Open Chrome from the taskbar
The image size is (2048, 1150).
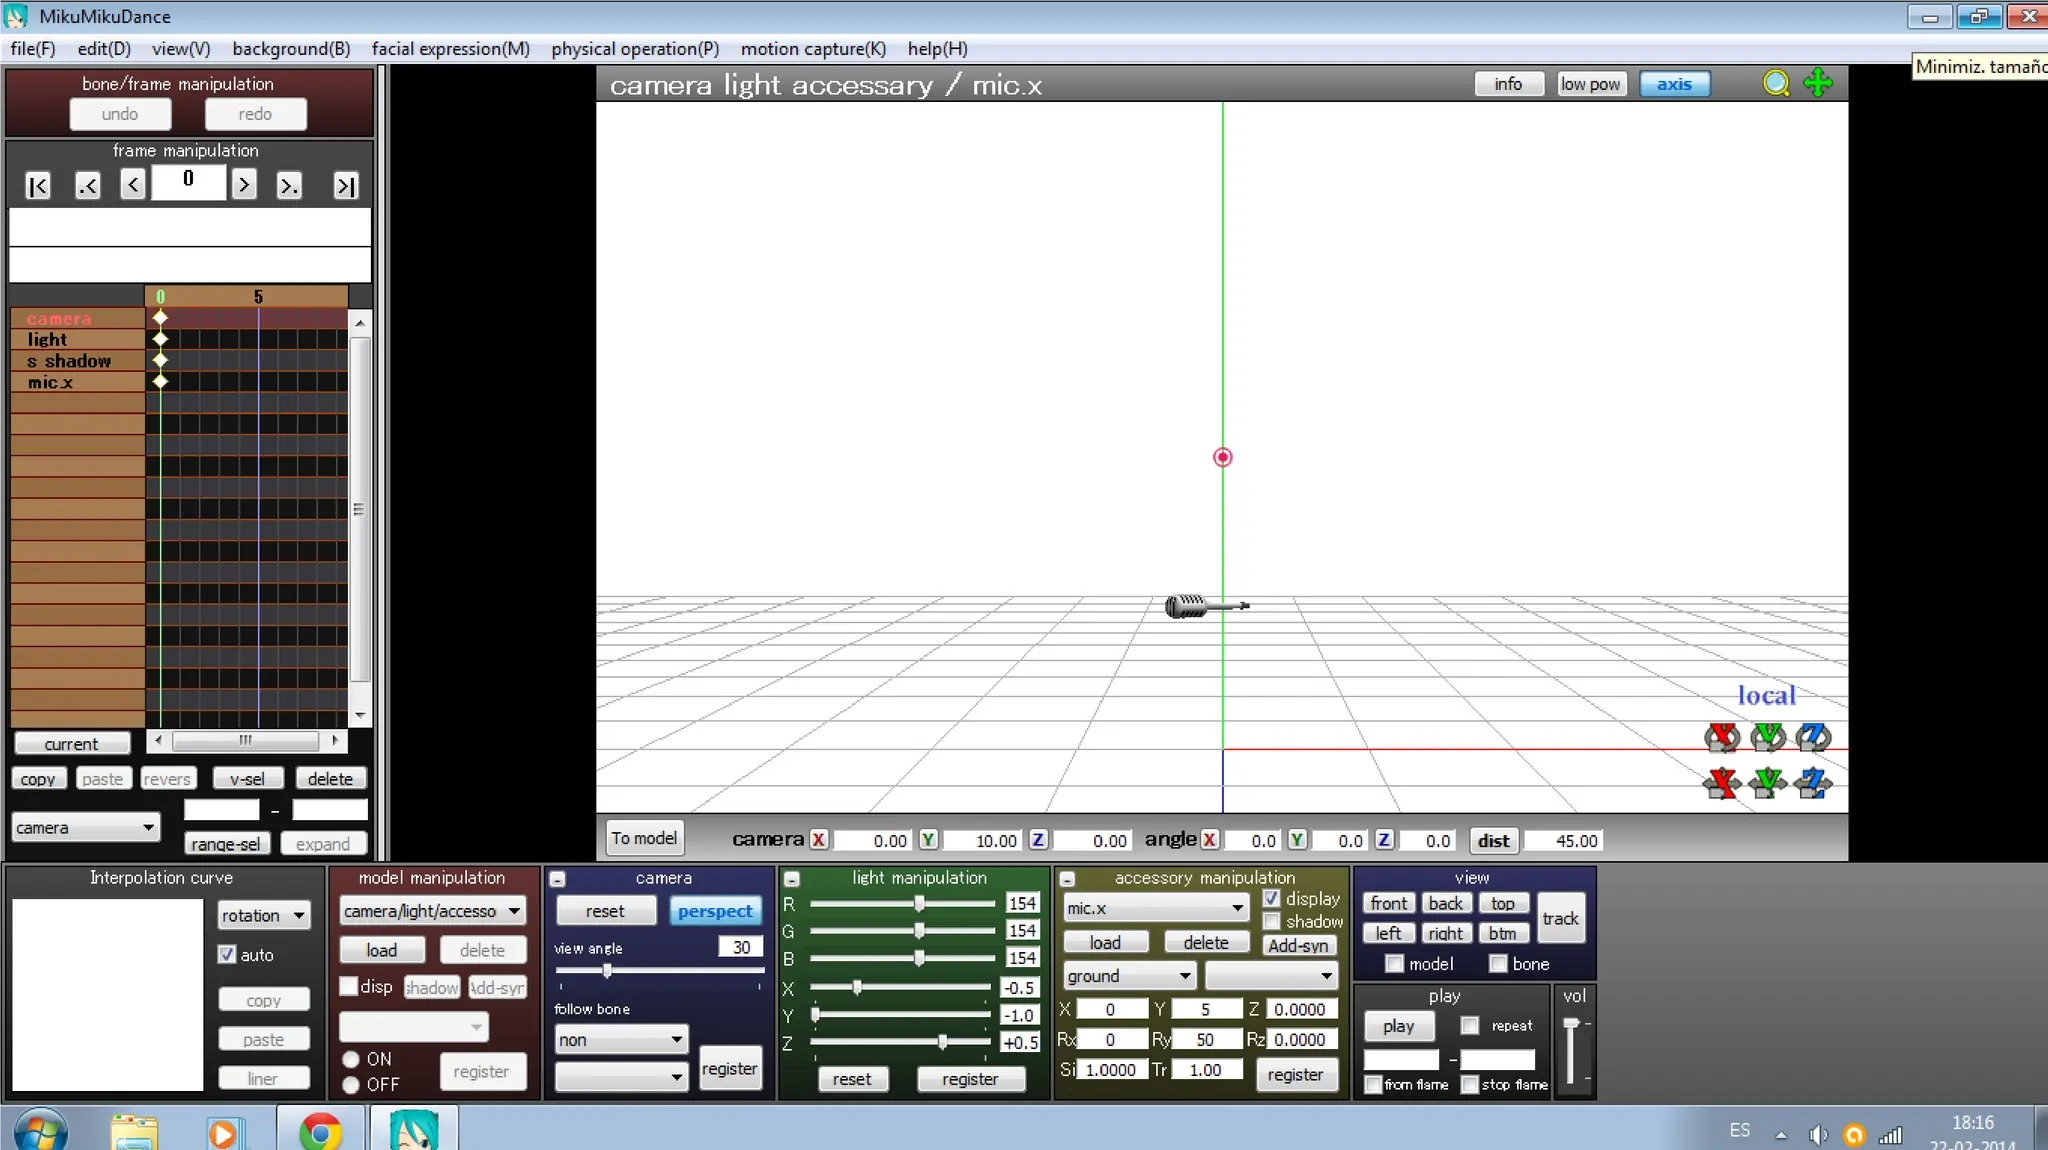(321, 1132)
